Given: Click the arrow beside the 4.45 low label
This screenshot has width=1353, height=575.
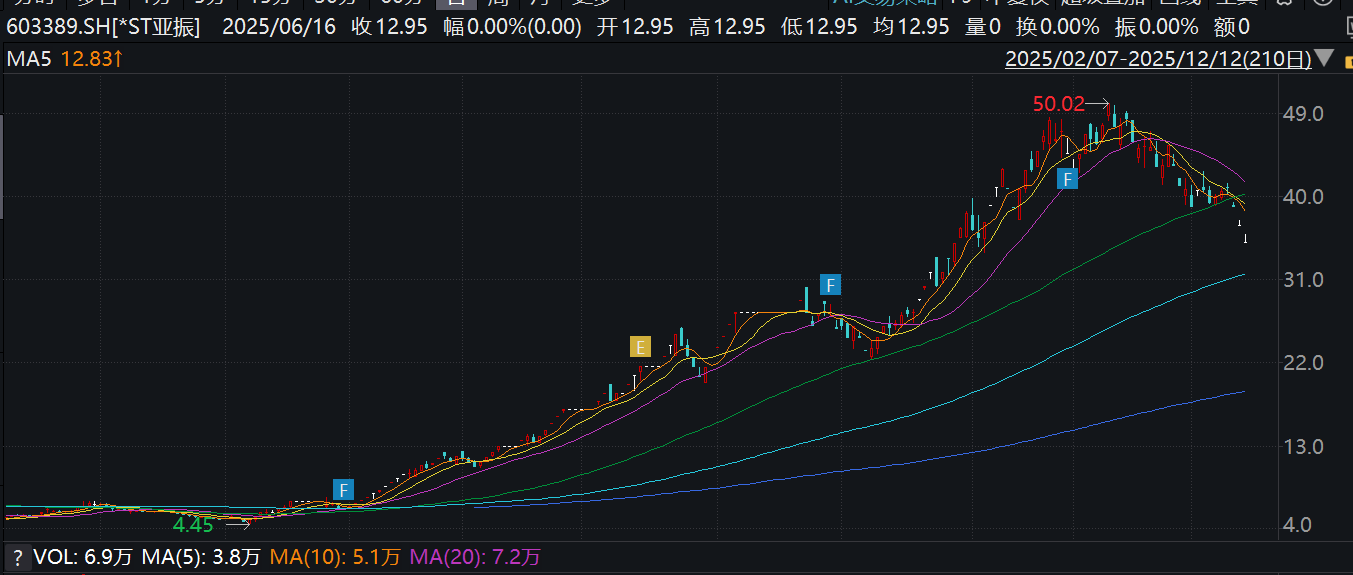Looking at the screenshot, I should point(236,523).
